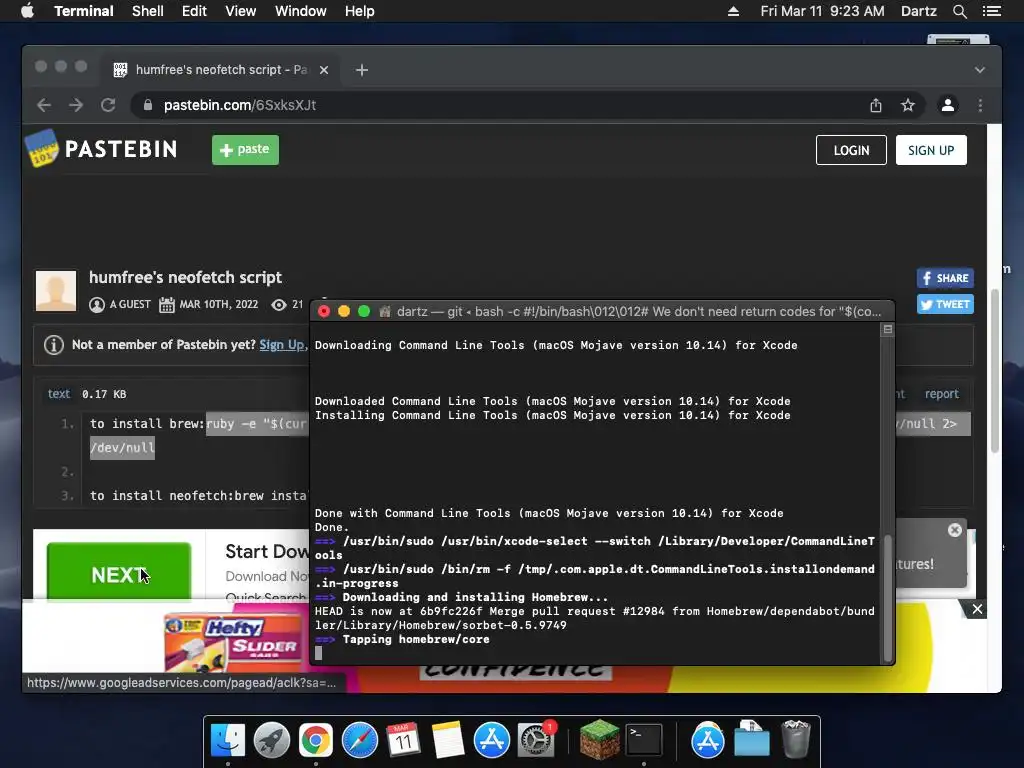Open System Preferences from the Dock

tap(536, 740)
